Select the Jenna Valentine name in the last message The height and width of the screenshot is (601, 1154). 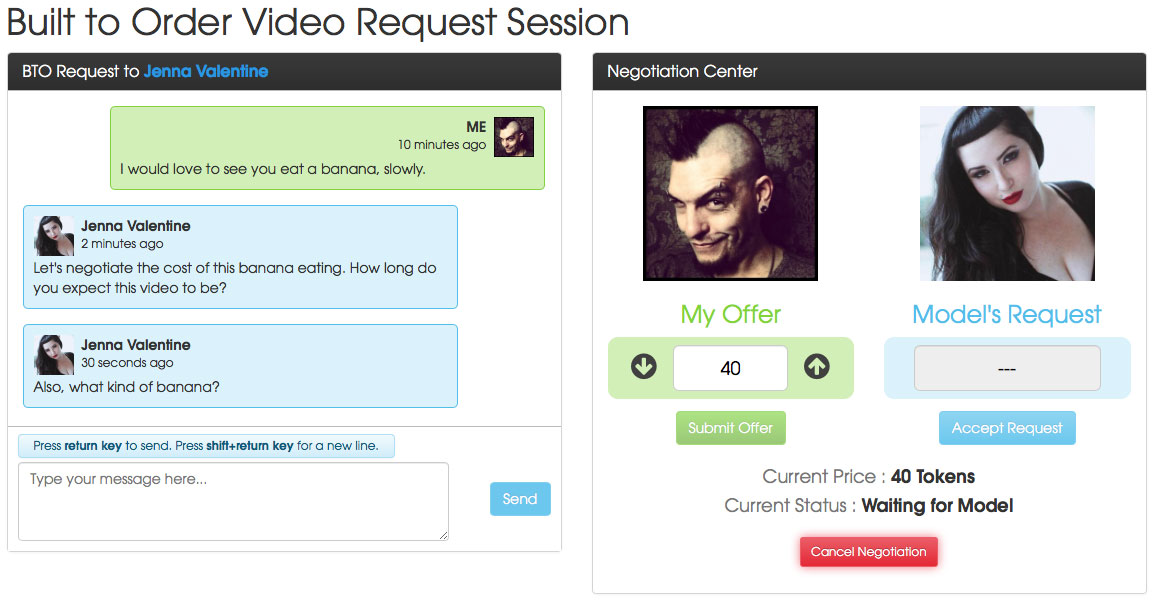(x=135, y=345)
